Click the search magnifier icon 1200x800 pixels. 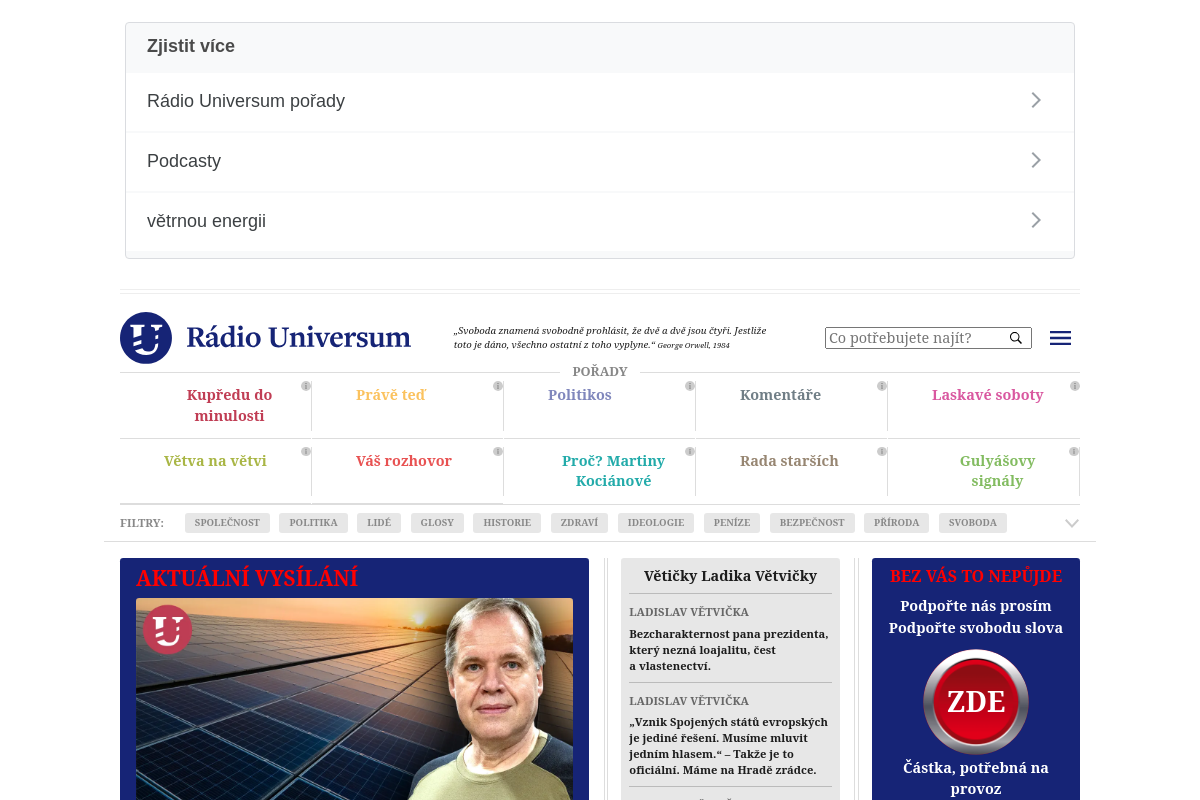pyautogui.click(x=1016, y=338)
